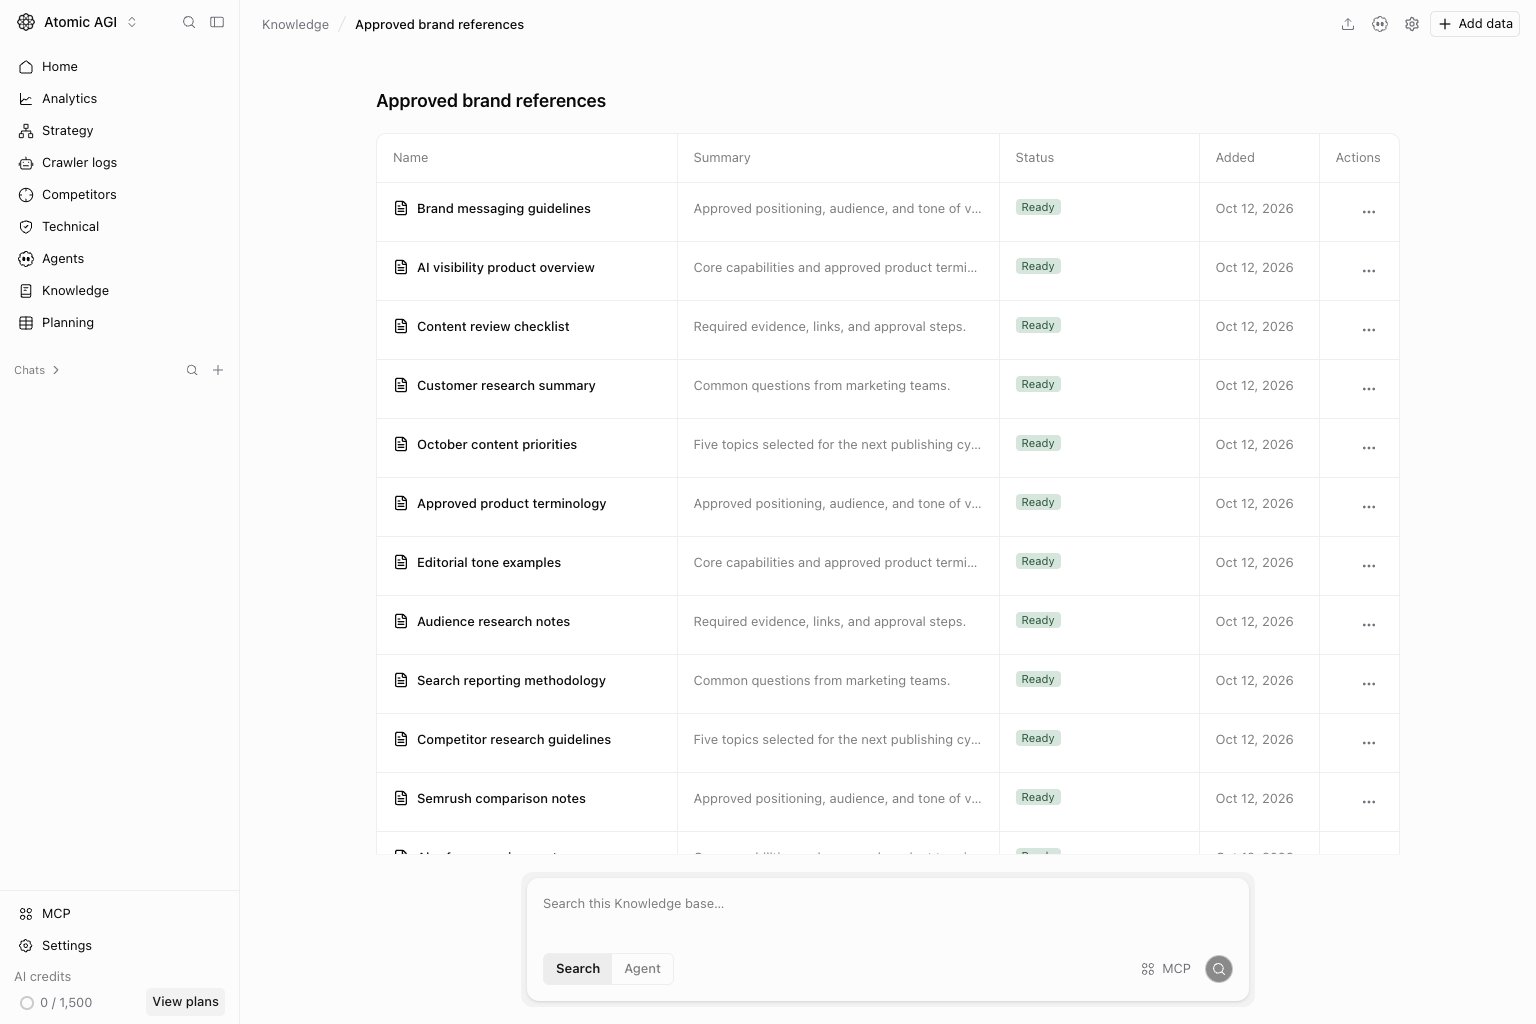Viewport: 1536px width, 1024px height.
Task: Click Ready badge for Content review checklist
Action: [x=1038, y=325]
